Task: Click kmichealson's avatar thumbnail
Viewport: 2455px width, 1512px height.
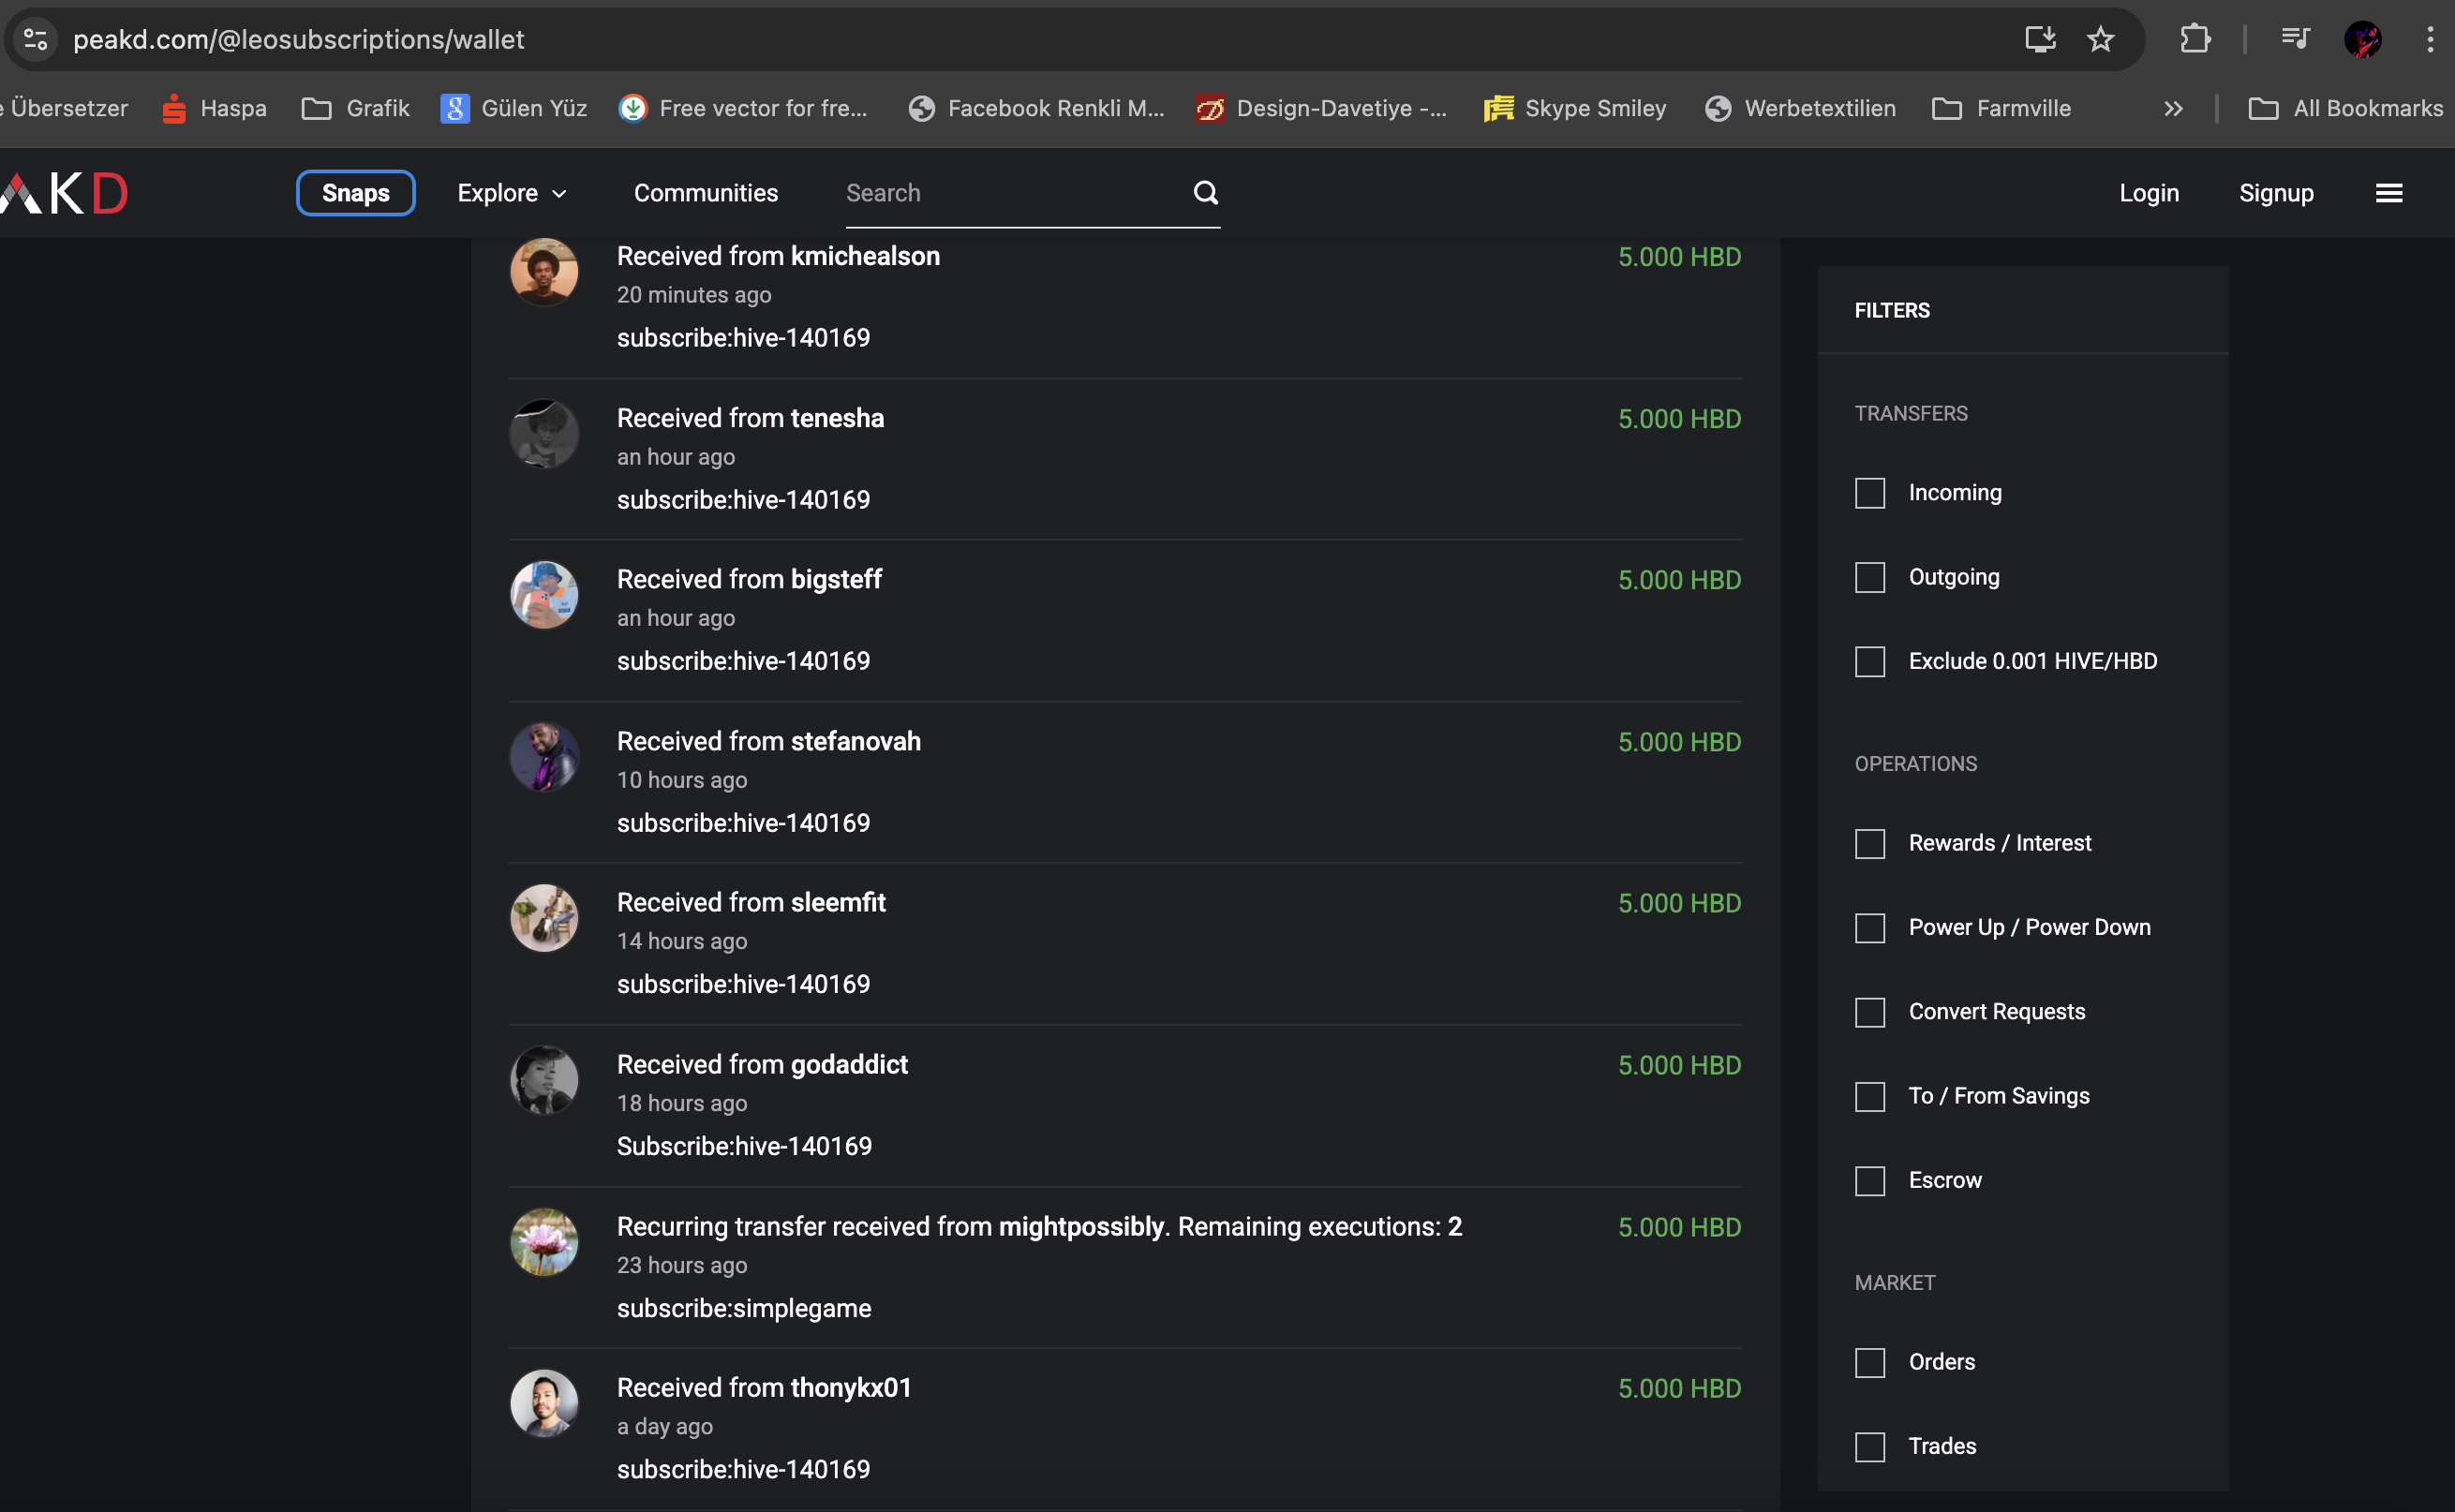Action: (544, 271)
